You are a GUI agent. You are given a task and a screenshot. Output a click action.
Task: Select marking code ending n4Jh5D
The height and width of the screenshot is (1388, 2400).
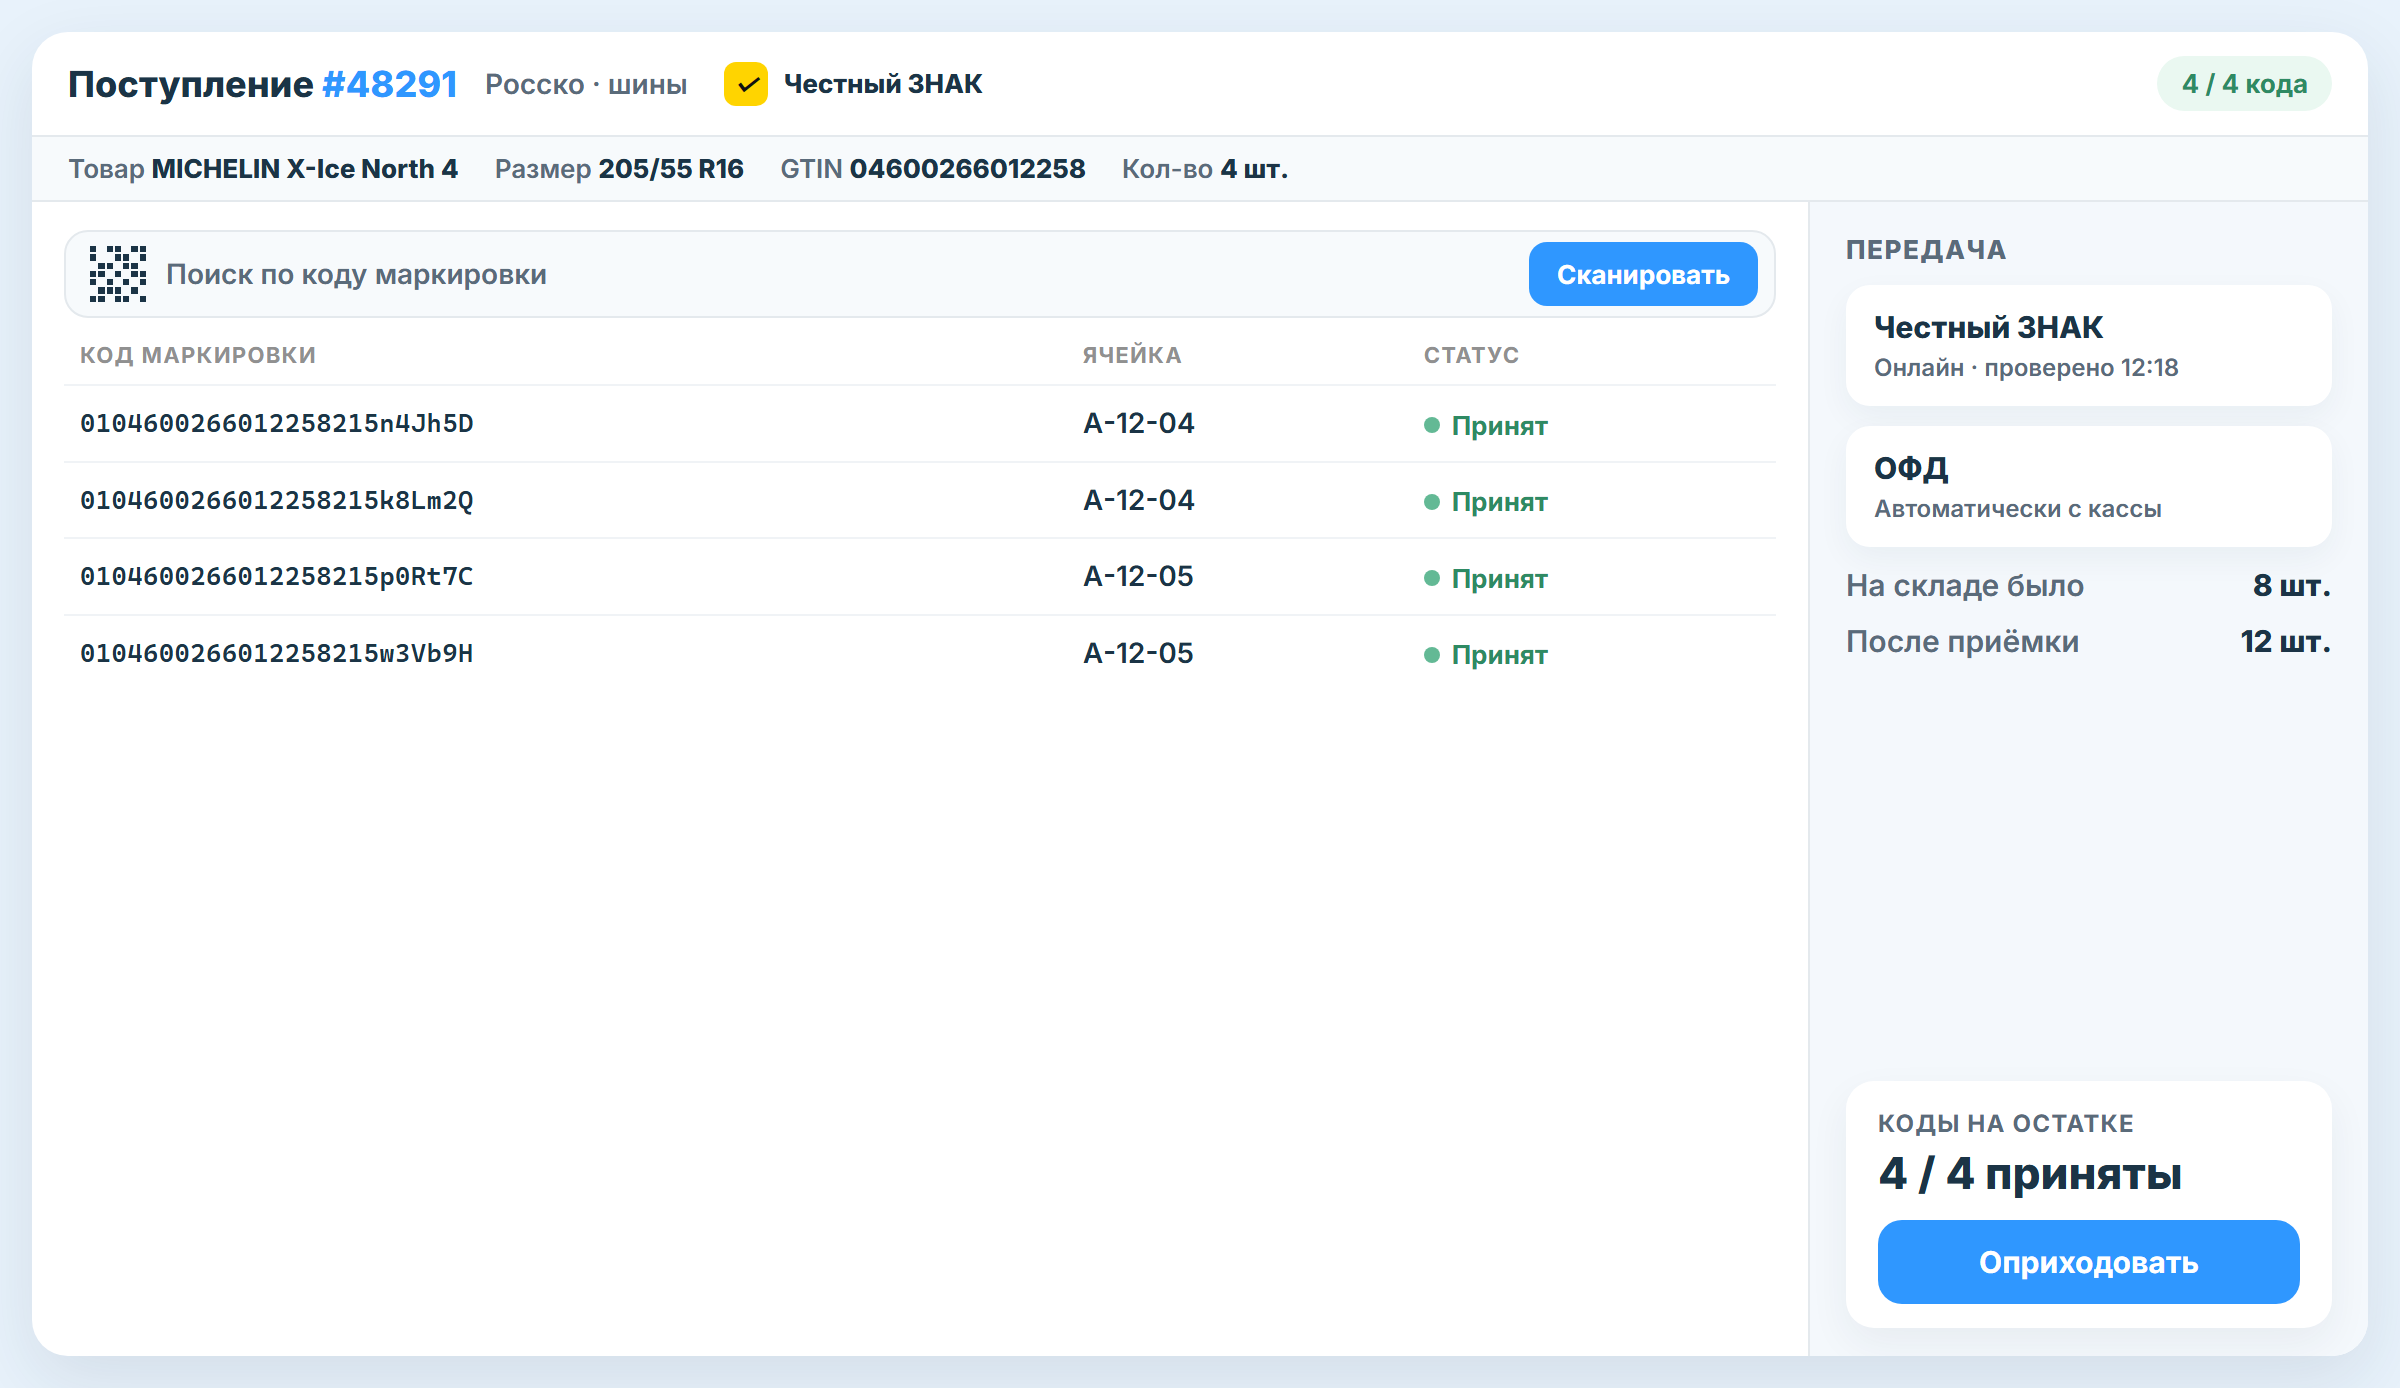pyautogui.click(x=277, y=424)
